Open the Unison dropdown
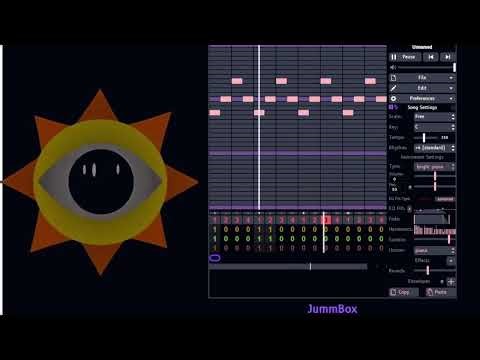This screenshot has width=480, height=360. (435, 250)
